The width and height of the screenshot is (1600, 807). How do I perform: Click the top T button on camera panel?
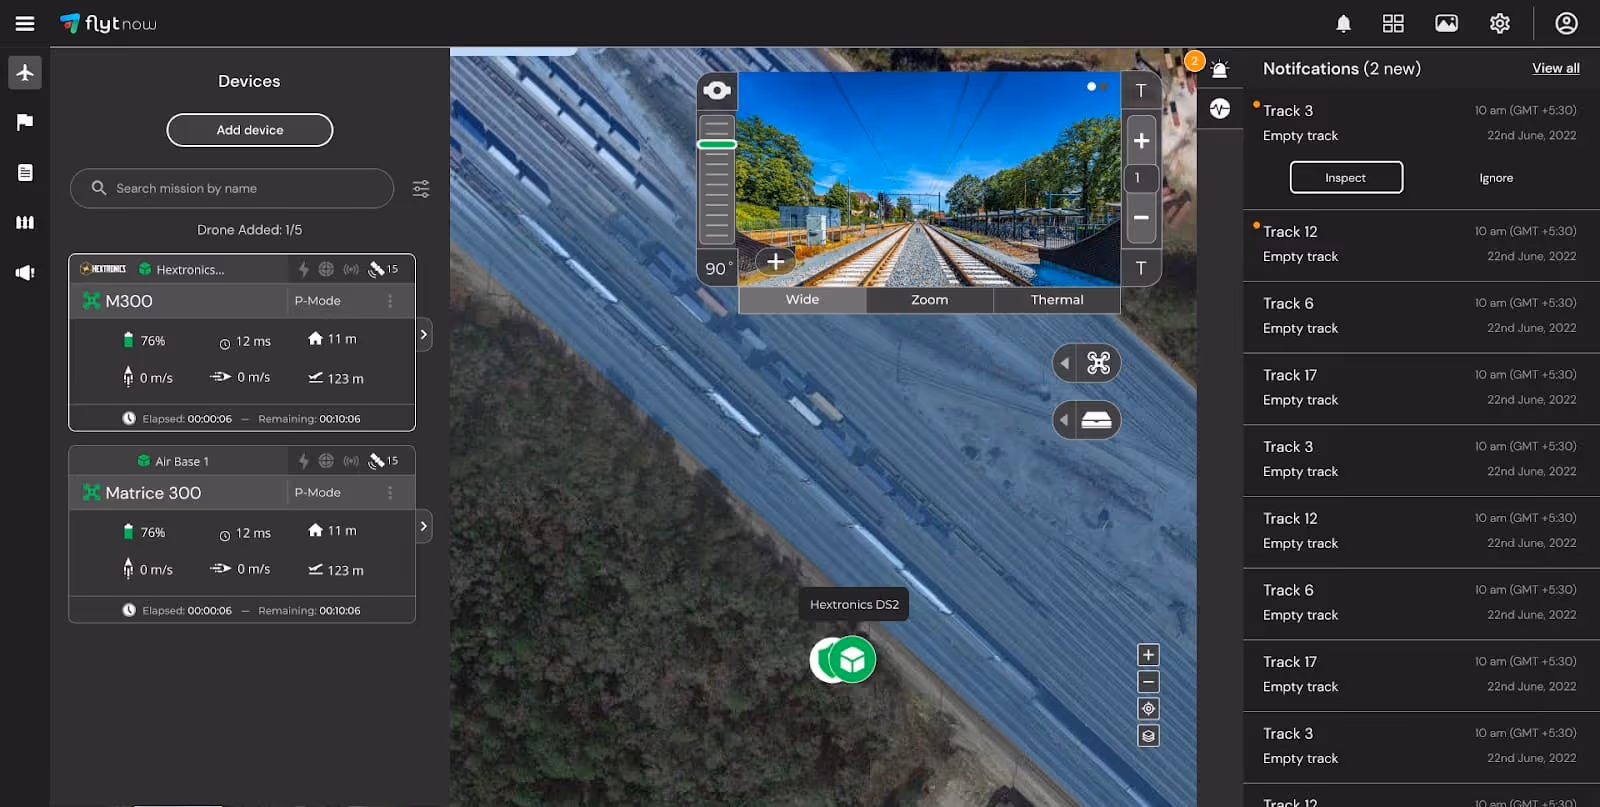tap(1141, 91)
